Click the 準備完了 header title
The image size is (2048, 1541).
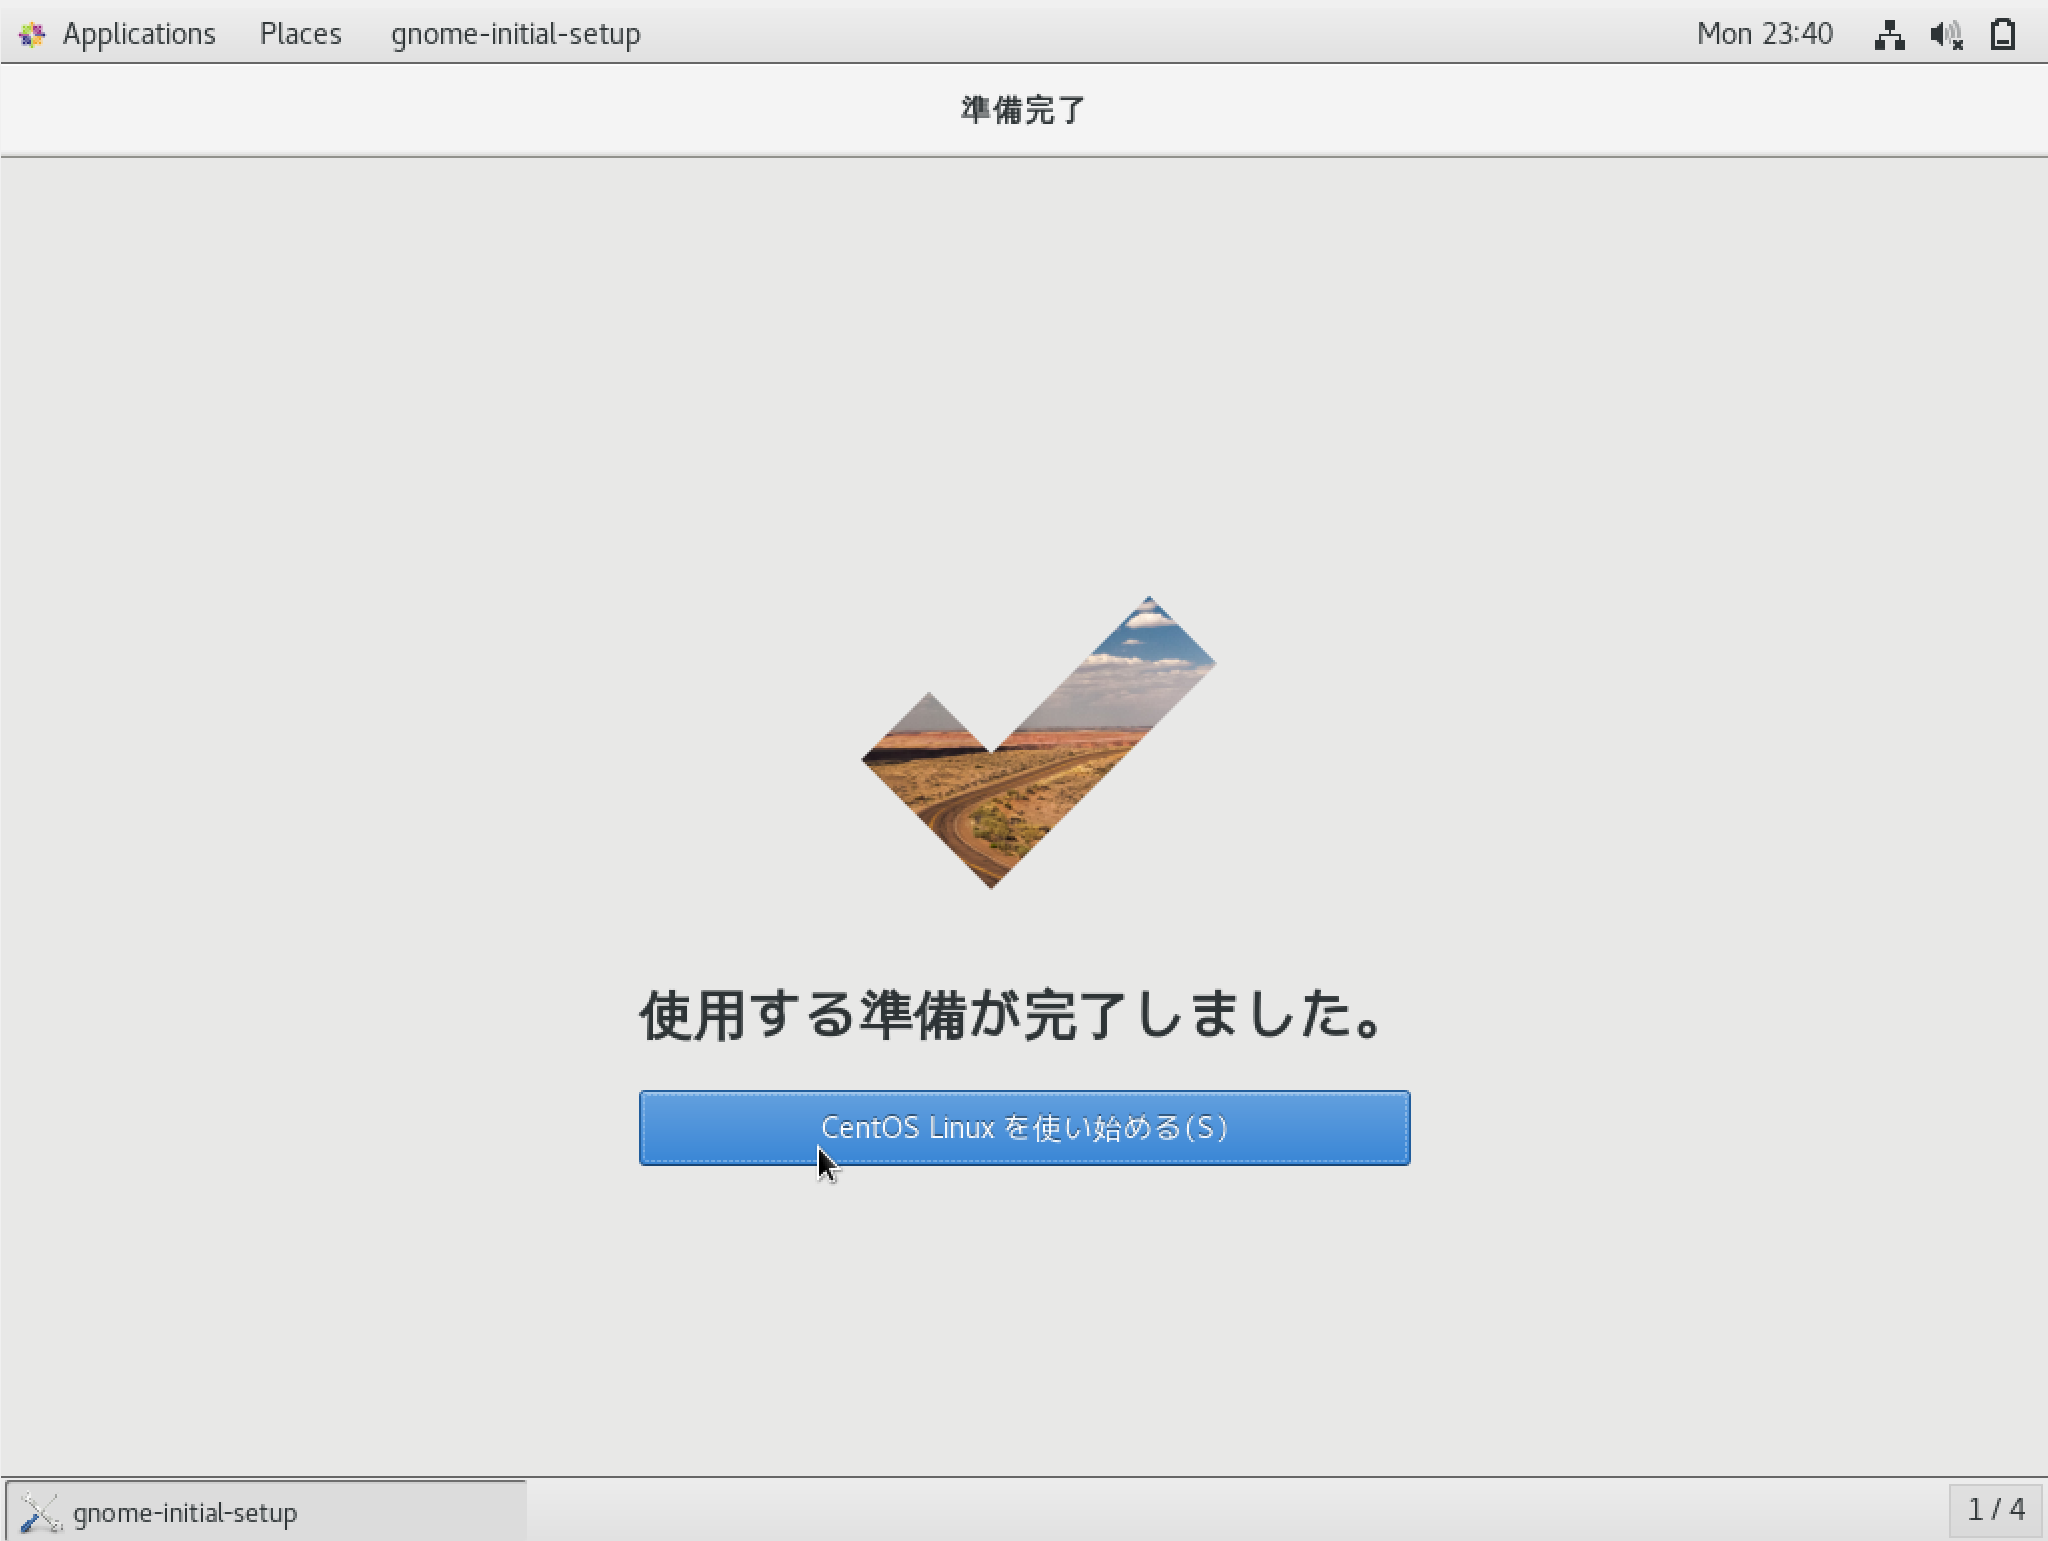click(x=1023, y=110)
